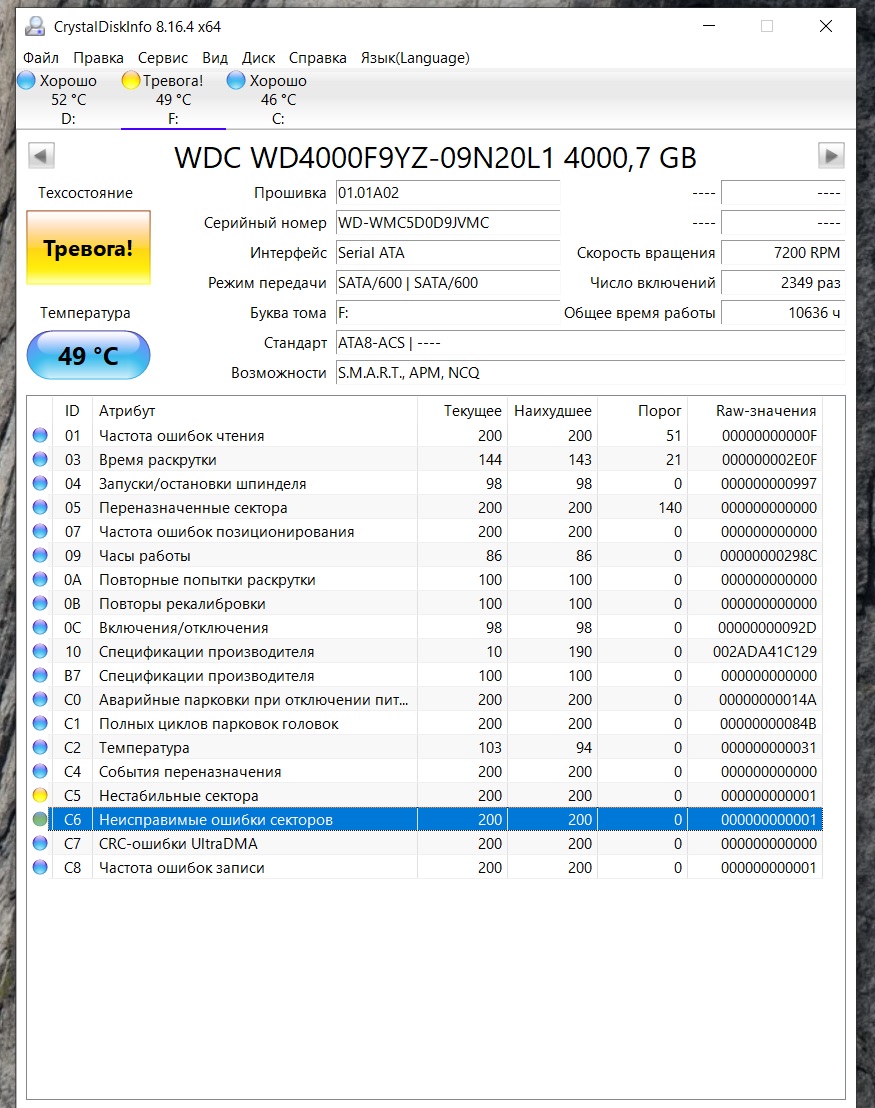Click the power-on hours field 10636 ч

pos(783,312)
